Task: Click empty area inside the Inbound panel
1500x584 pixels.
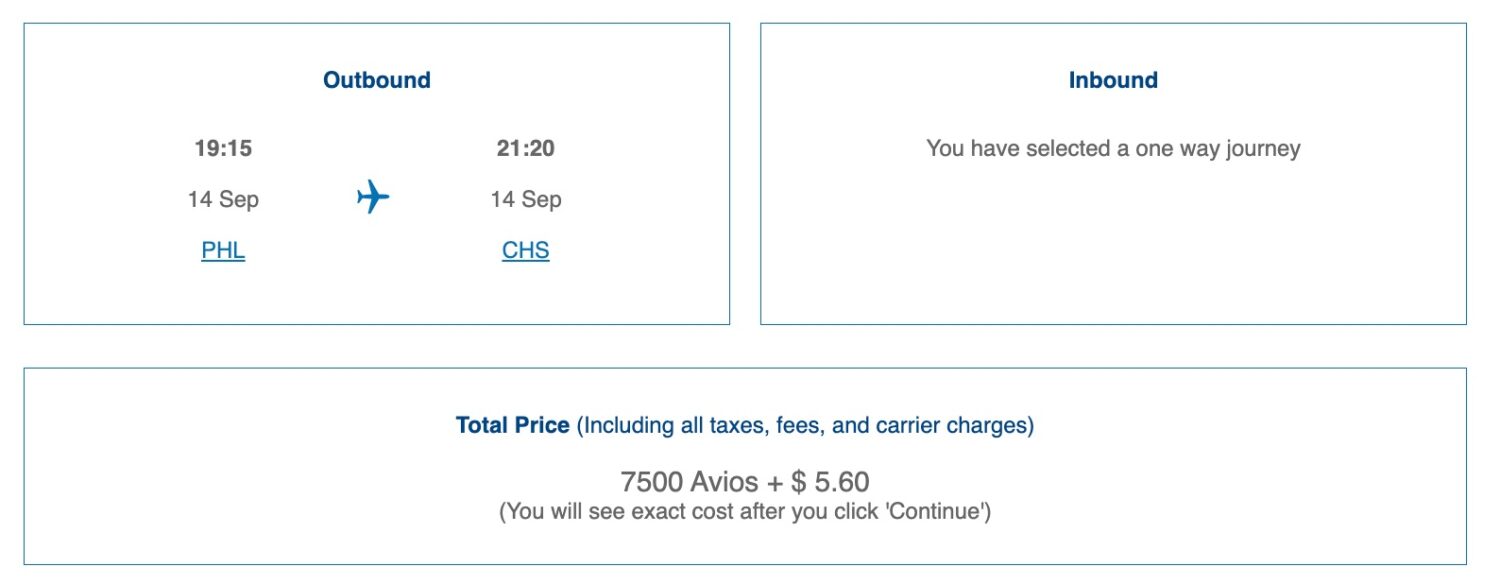Action: coord(1113,250)
